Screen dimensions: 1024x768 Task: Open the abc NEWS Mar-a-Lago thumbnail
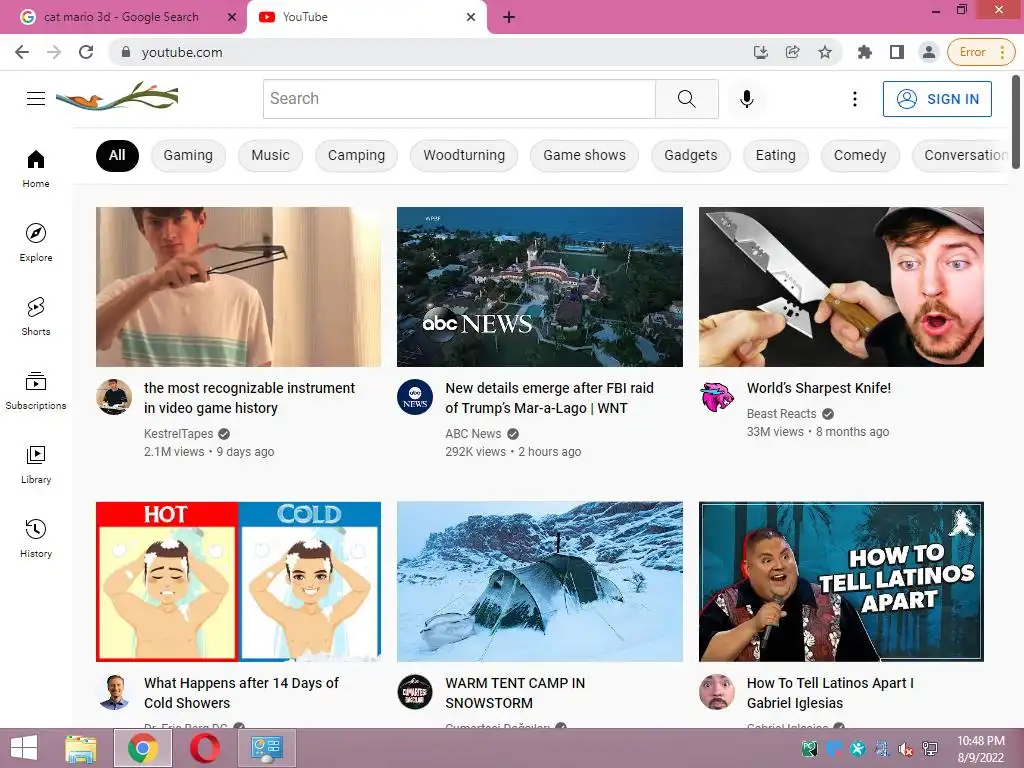539,287
